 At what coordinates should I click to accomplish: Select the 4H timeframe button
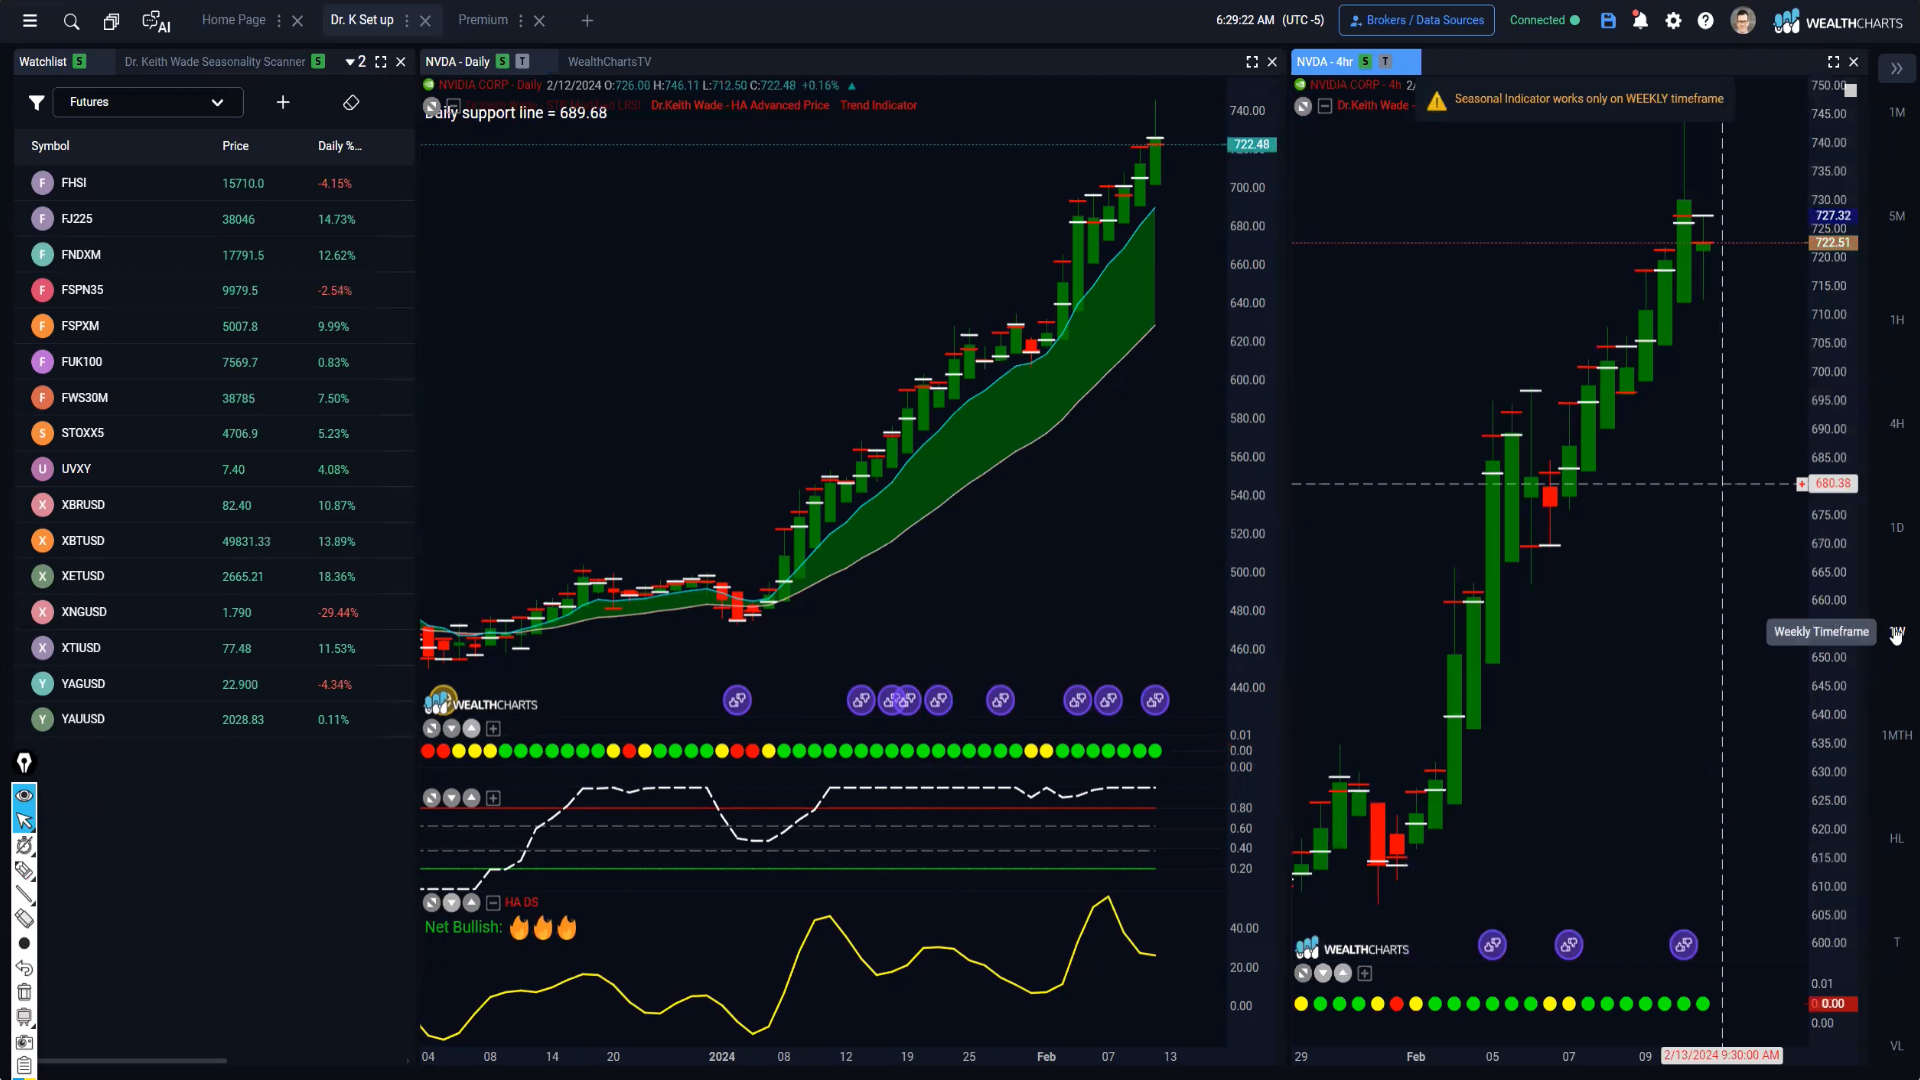pyautogui.click(x=1897, y=424)
